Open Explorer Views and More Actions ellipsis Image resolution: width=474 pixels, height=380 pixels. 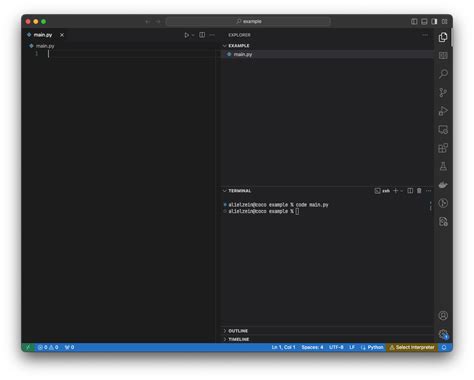tap(425, 35)
